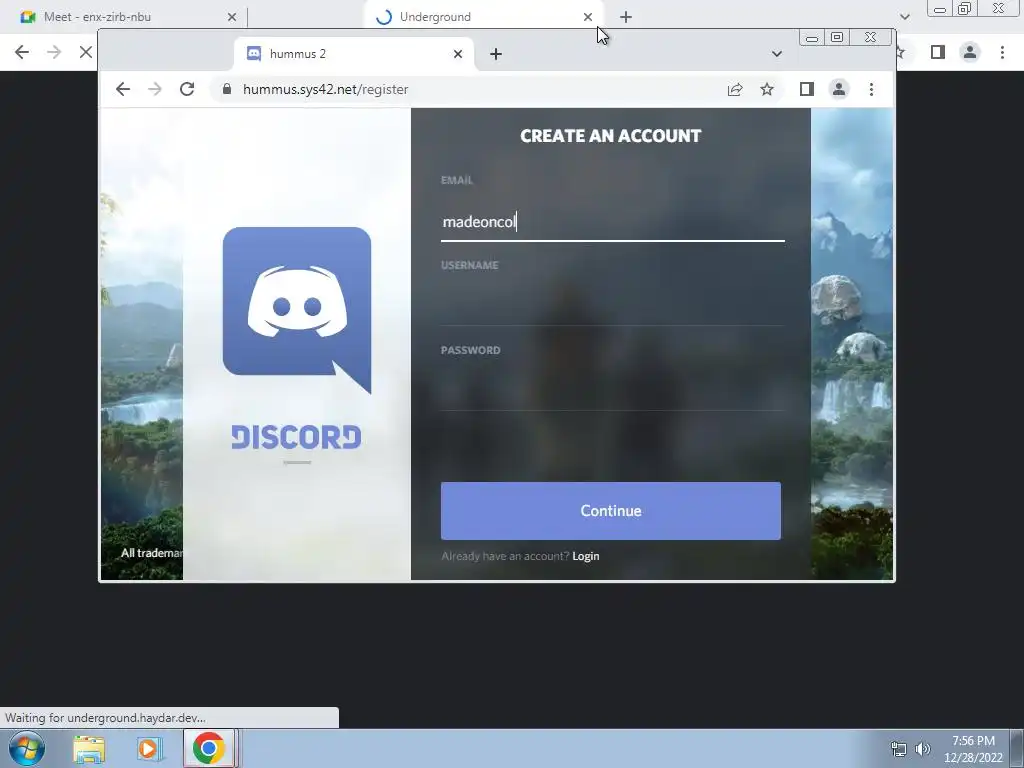Switch to the Underground tab
Screen dimensions: 1024x768
coord(483,17)
